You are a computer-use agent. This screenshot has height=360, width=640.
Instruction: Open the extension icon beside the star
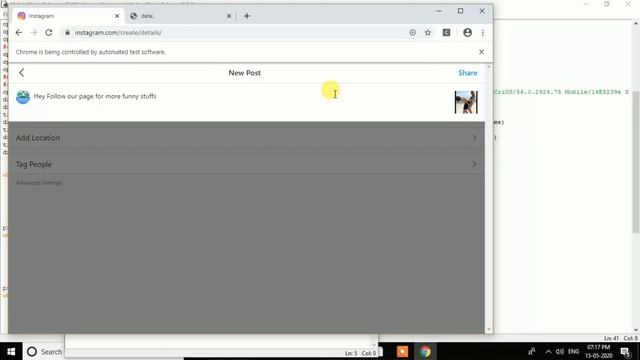click(x=446, y=33)
